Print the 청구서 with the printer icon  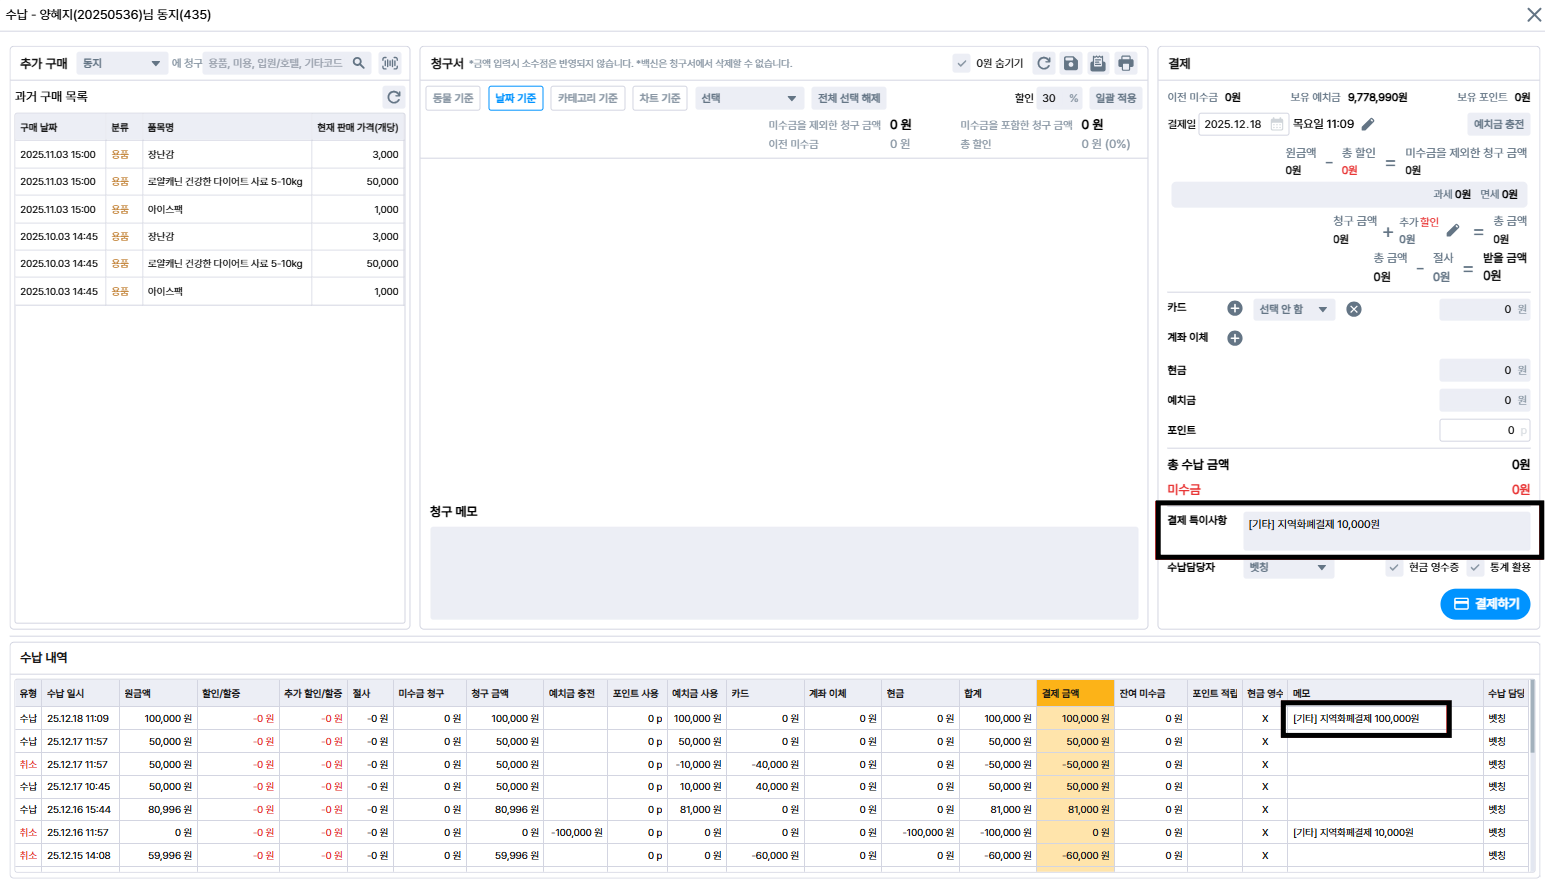(1126, 63)
